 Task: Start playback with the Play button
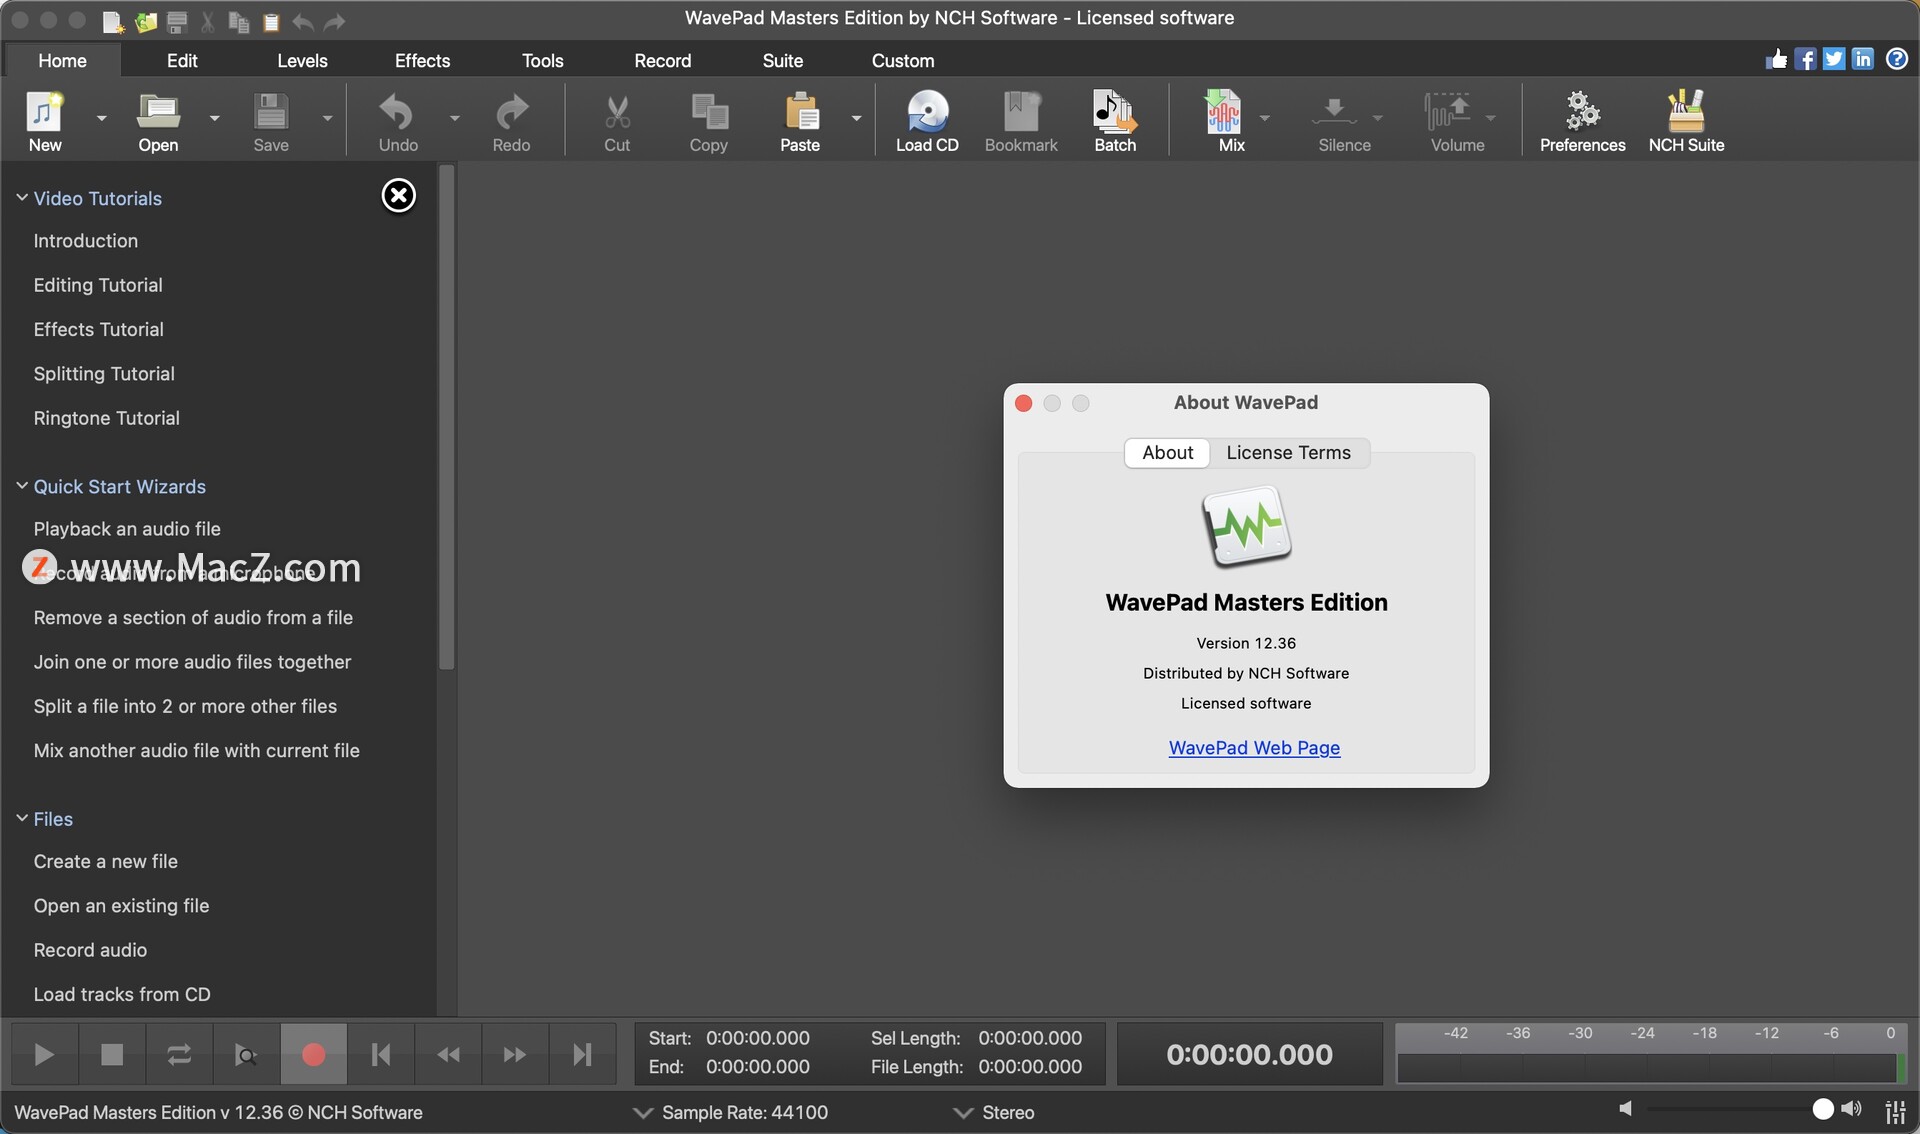point(44,1055)
